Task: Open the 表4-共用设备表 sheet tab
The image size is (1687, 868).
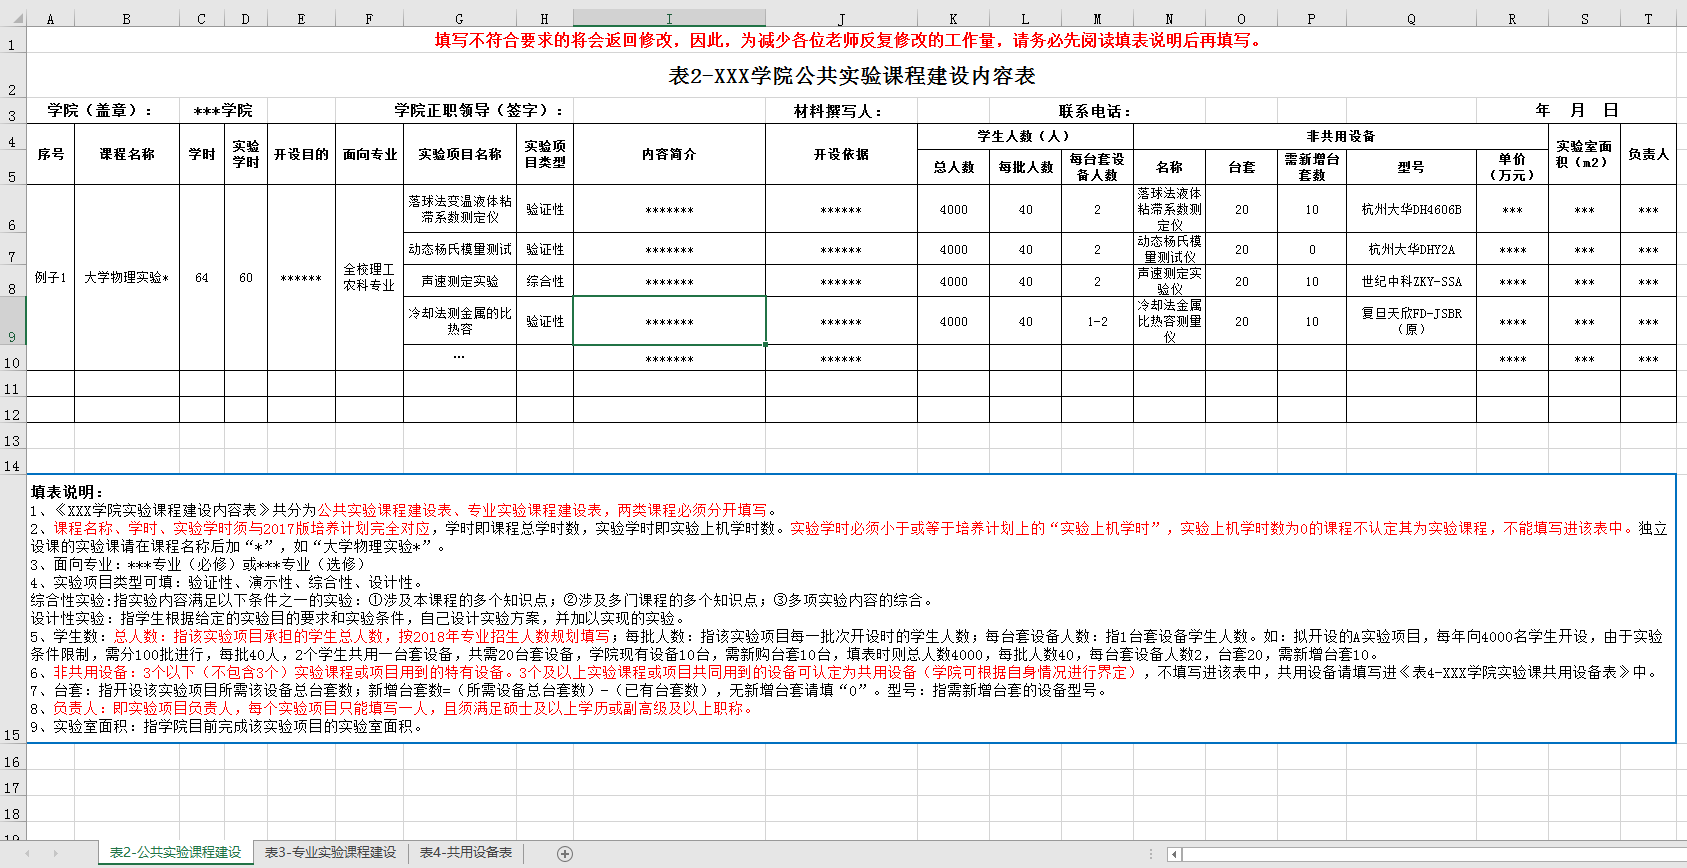Action: click(x=465, y=853)
